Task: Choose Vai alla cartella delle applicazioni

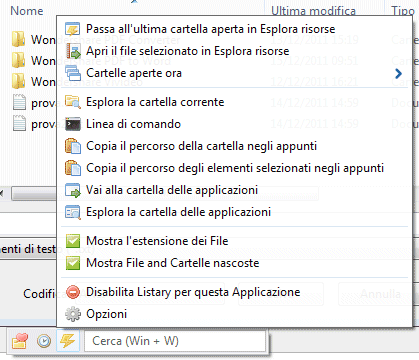Action: coord(172,190)
